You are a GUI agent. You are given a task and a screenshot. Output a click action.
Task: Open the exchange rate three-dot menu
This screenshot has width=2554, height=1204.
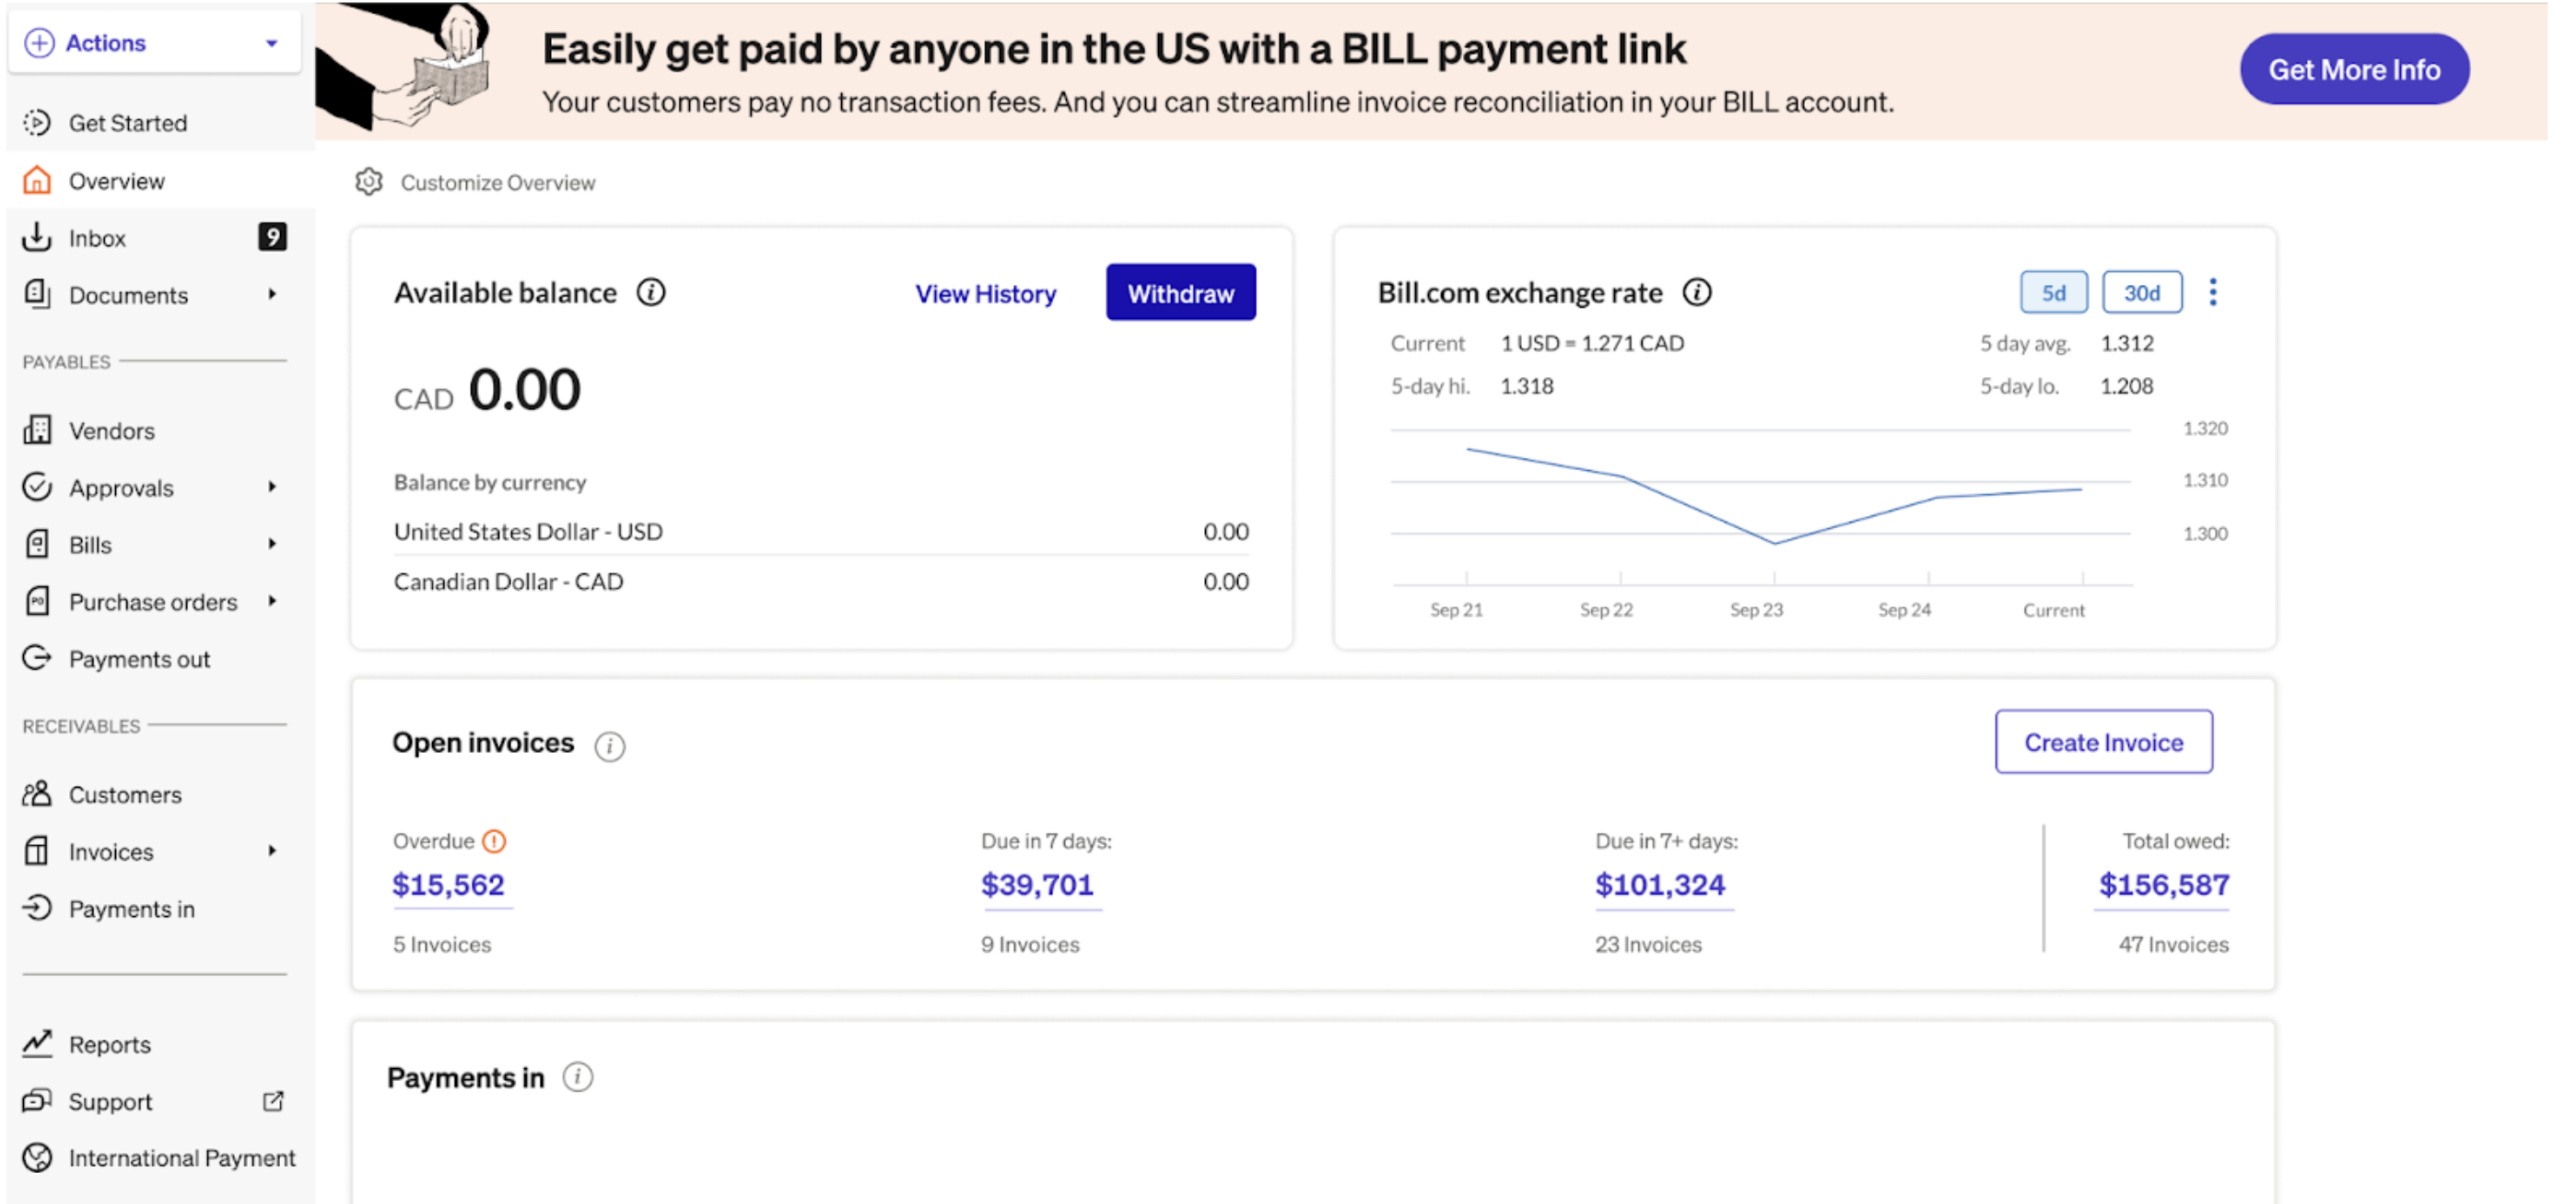(x=2213, y=292)
